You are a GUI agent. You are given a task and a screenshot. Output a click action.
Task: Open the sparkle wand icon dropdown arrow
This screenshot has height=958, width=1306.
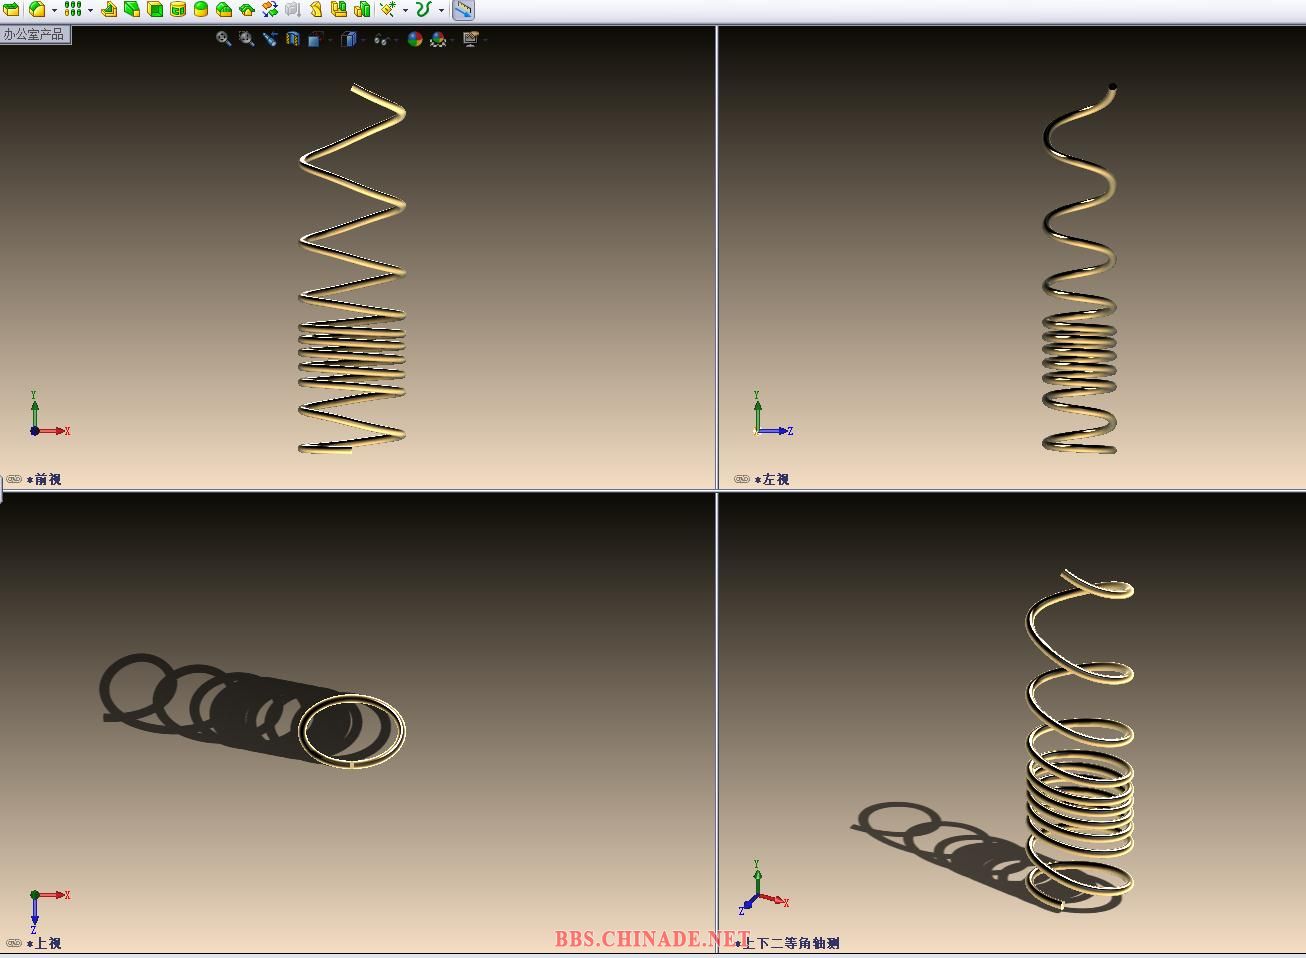click(405, 10)
